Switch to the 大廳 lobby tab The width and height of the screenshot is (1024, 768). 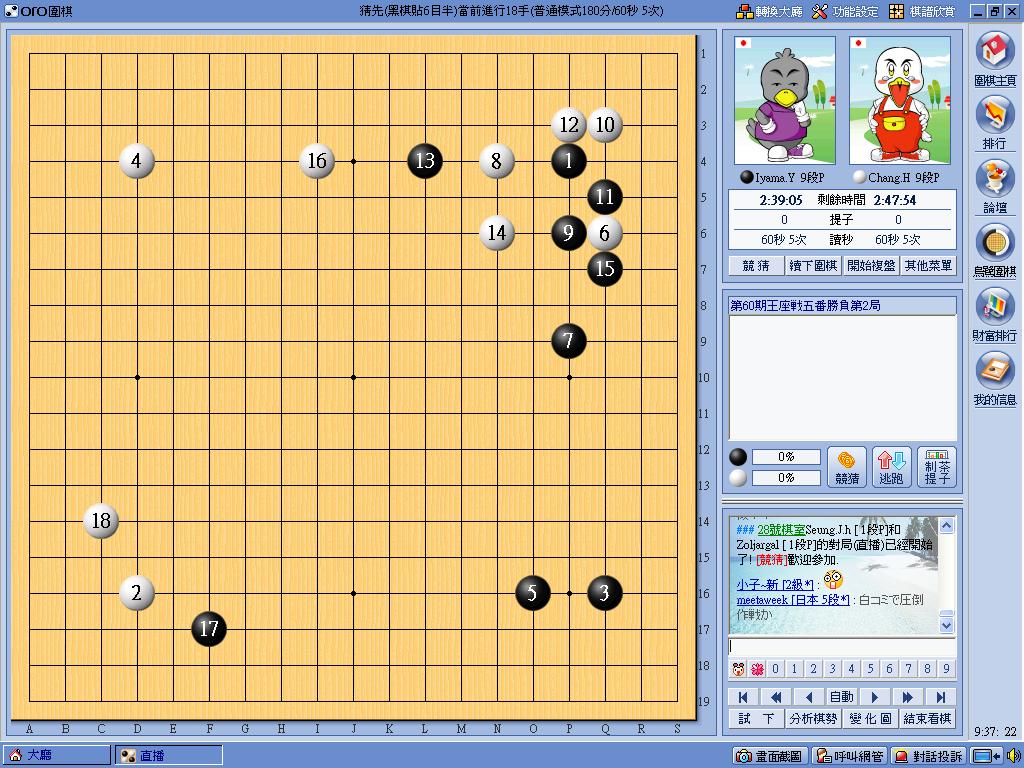pos(56,756)
